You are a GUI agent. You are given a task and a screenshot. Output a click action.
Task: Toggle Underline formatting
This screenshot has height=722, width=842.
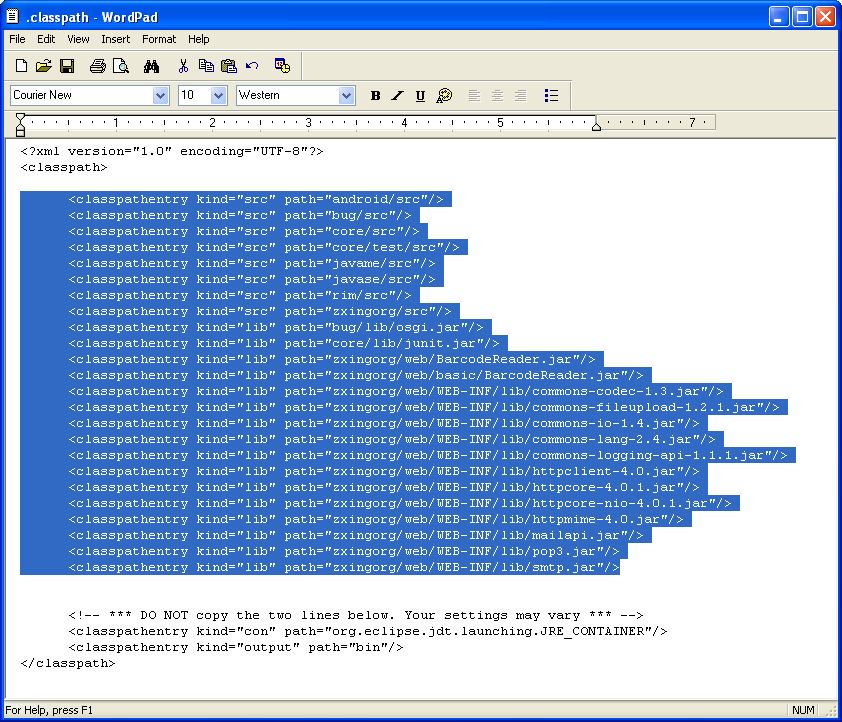point(420,96)
